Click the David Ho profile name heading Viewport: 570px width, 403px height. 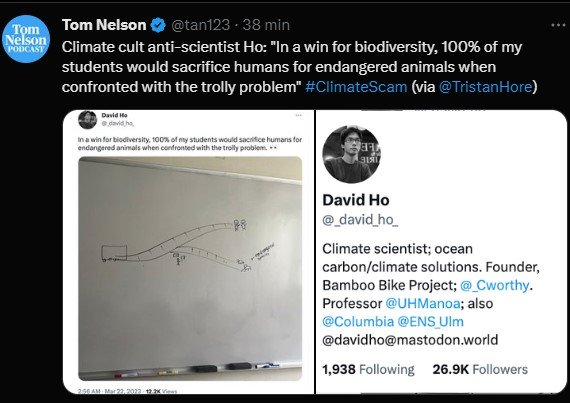click(356, 200)
